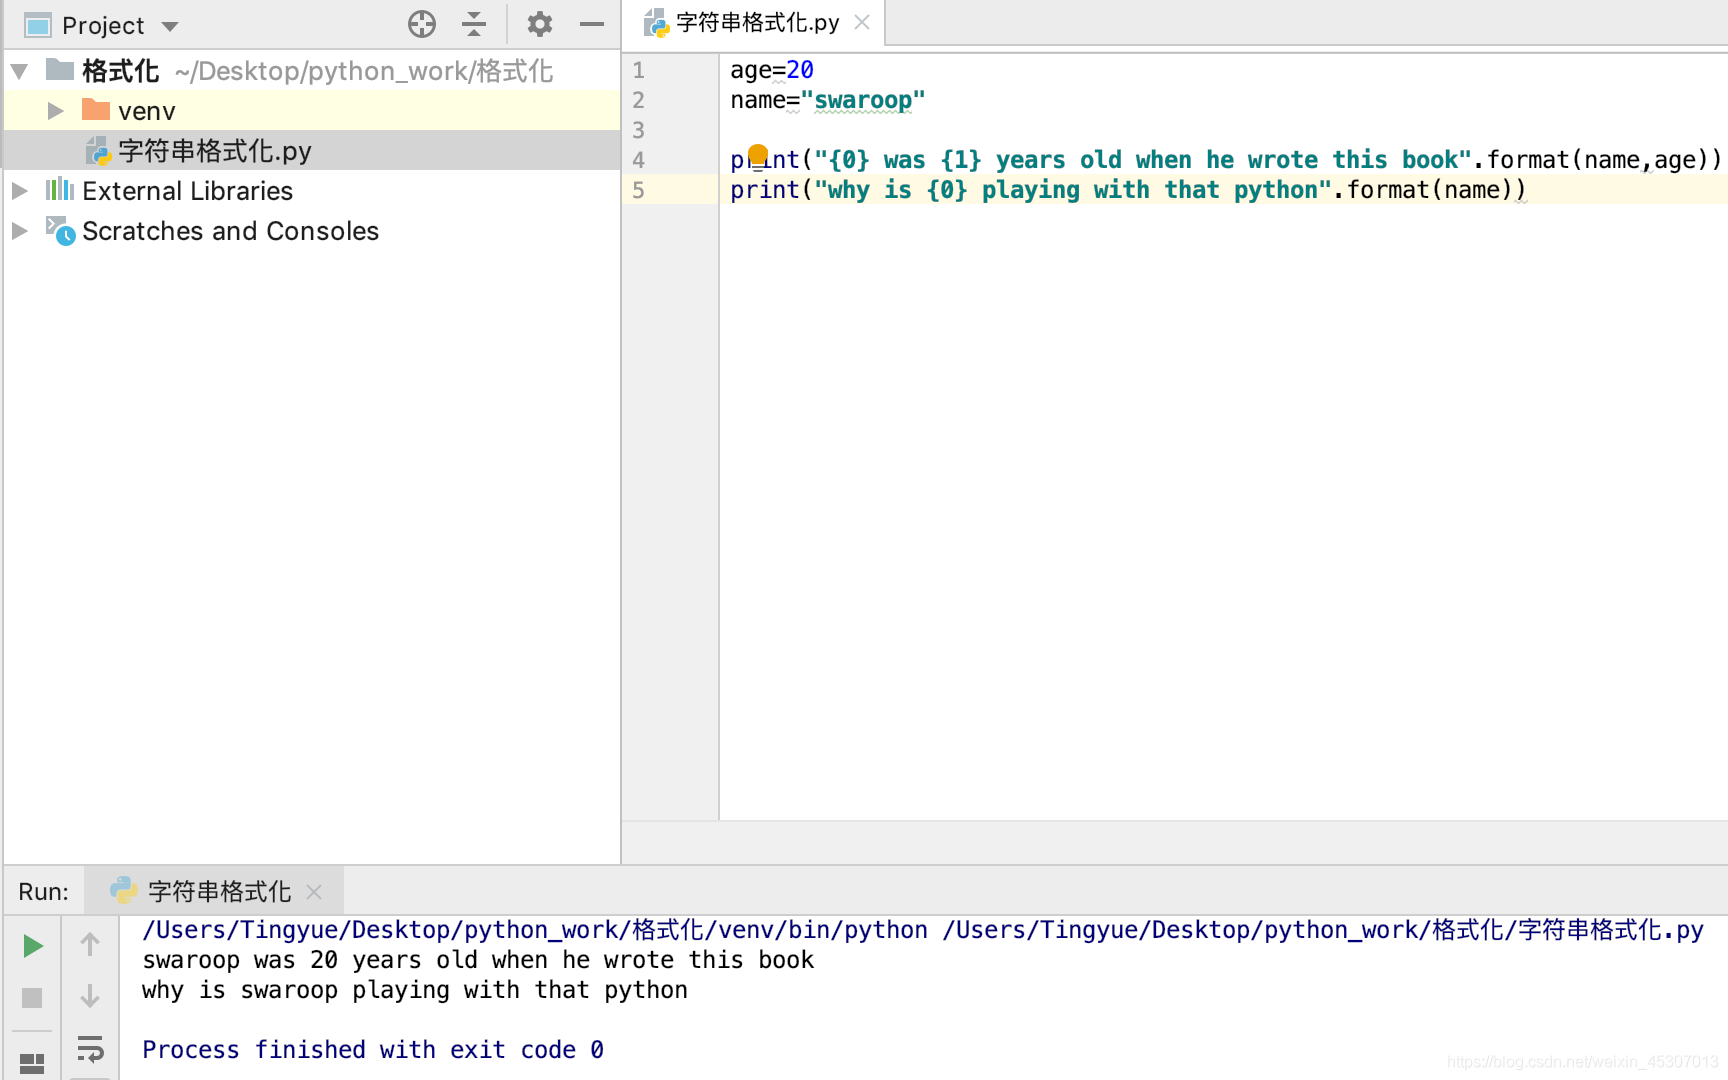Click console output 'why is swaroop playing' line
Screen dimensions: 1728x1080
pyautogui.click(x=415, y=990)
